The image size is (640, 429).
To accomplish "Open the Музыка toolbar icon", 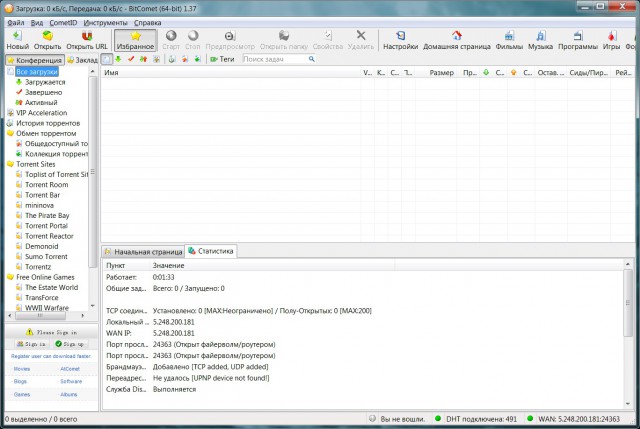I will pos(540,36).
